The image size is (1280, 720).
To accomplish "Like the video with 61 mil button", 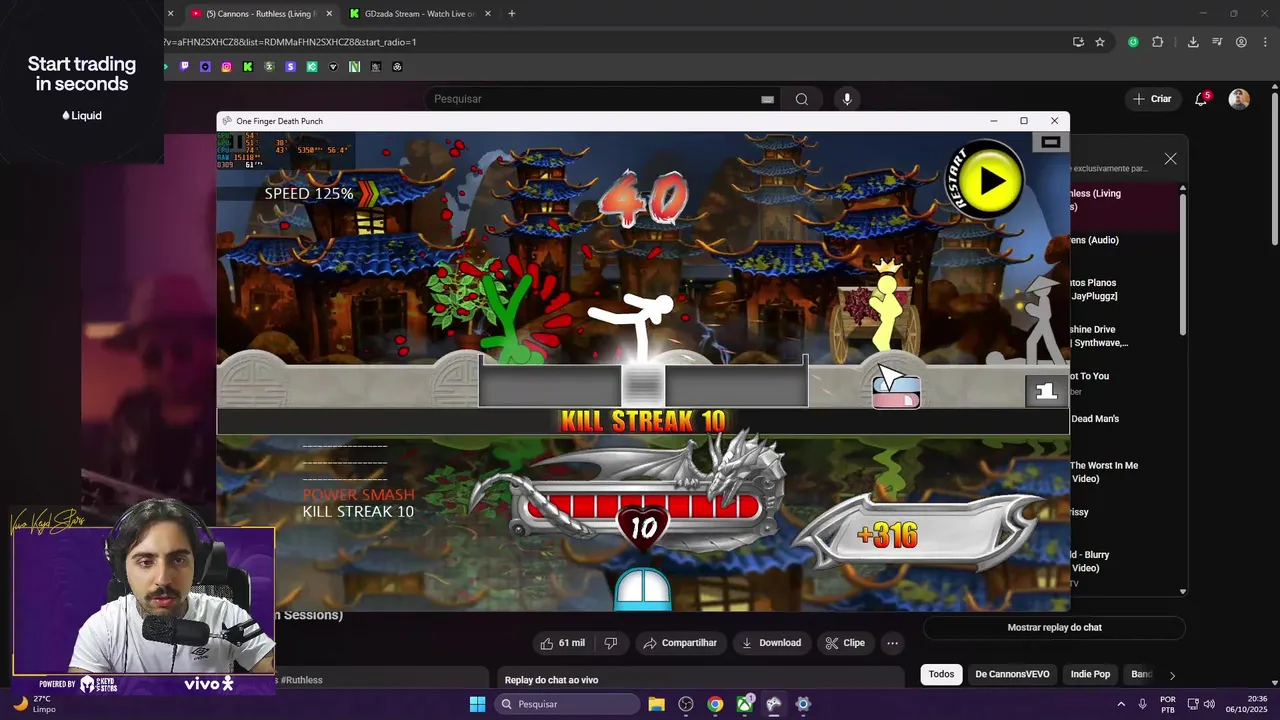I will point(562,643).
